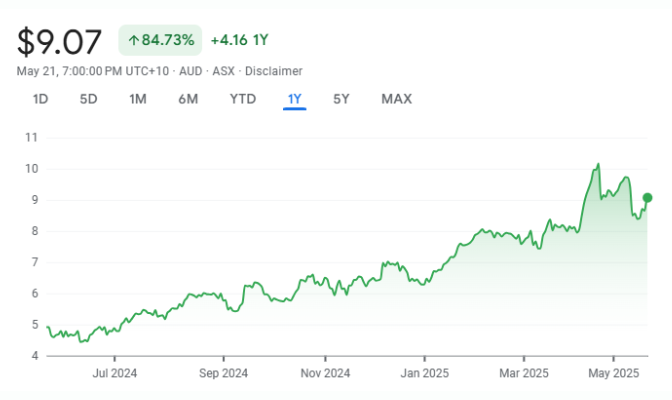Screen dimensions: 672x400
Task: Click the up arrow in percentage badge
Action: pyautogui.click(x=134, y=40)
